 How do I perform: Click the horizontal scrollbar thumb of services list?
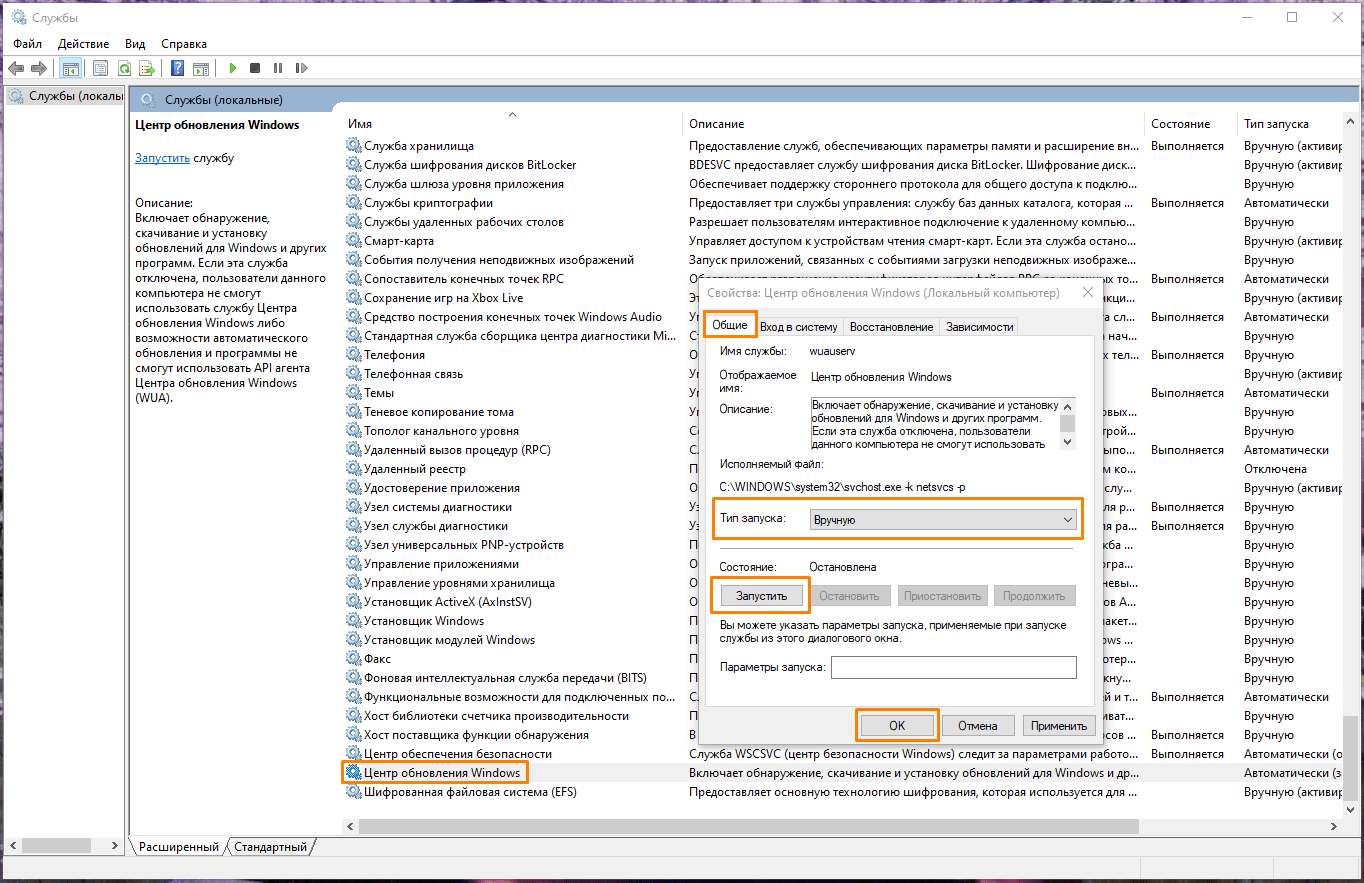click(748, 826)
